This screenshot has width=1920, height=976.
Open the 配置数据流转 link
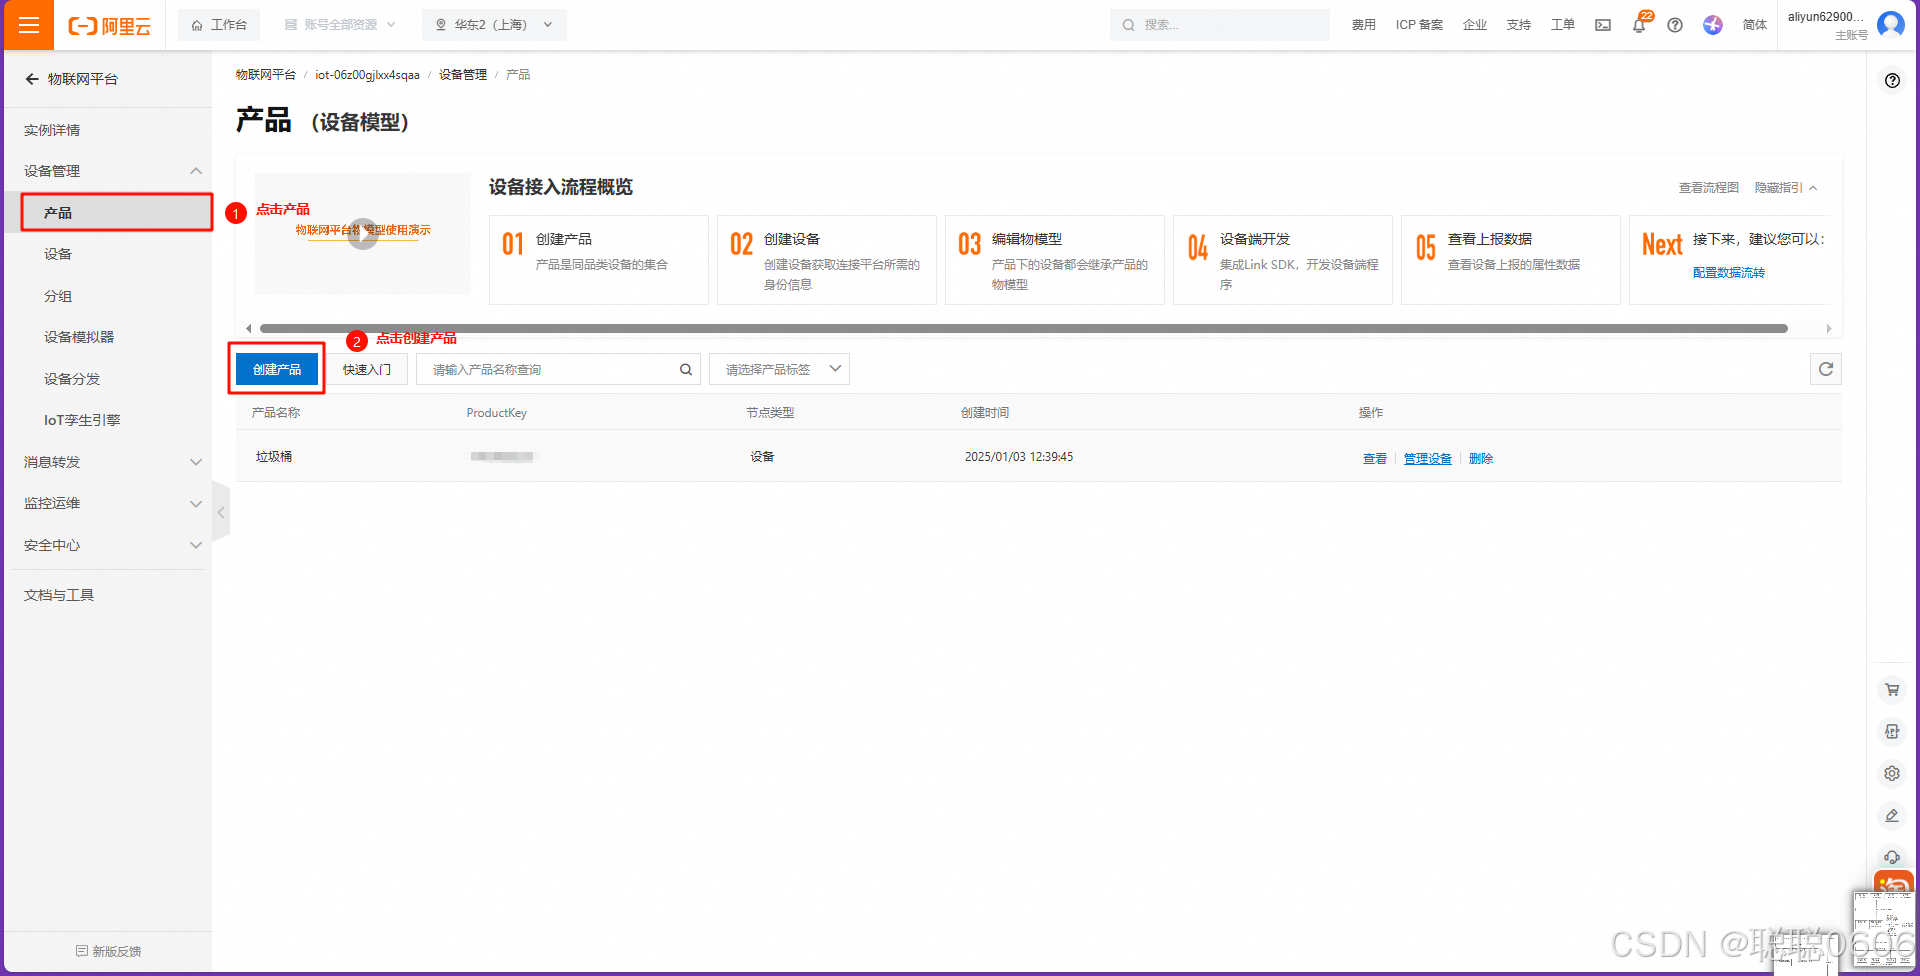coord(1729,273)
